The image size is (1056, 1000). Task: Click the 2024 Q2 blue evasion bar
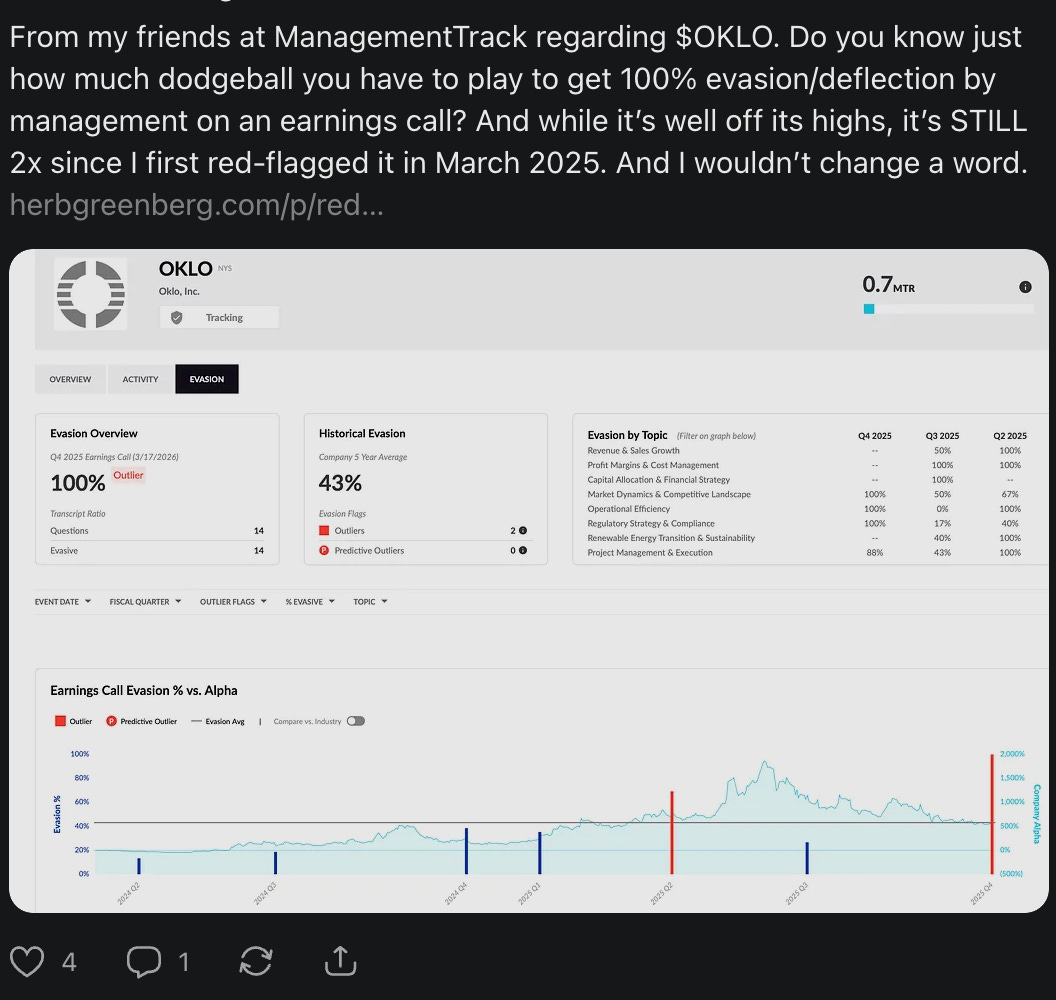(x=139, y=866)
